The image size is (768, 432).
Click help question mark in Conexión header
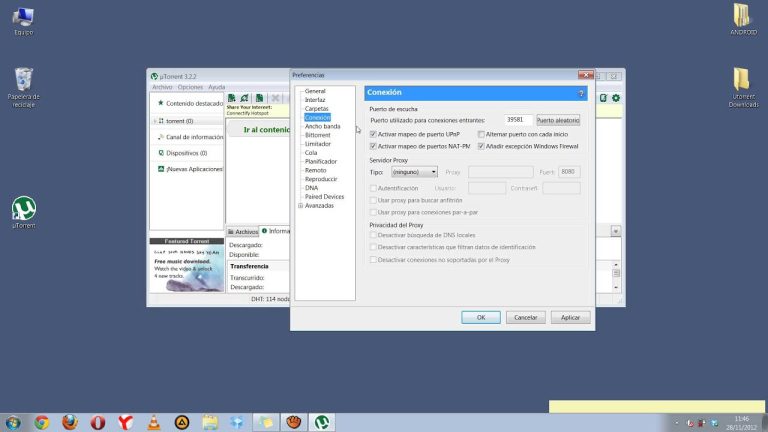pyautogui.click(x=581, y=93)
